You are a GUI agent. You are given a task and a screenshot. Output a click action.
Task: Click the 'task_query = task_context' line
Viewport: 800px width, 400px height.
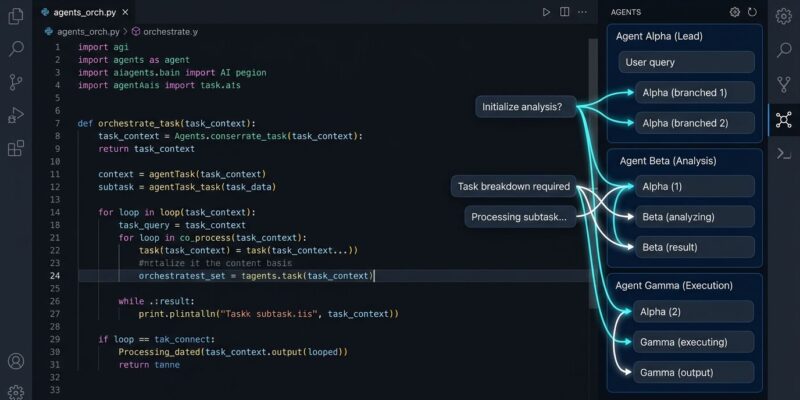click(x=182, y=225)
